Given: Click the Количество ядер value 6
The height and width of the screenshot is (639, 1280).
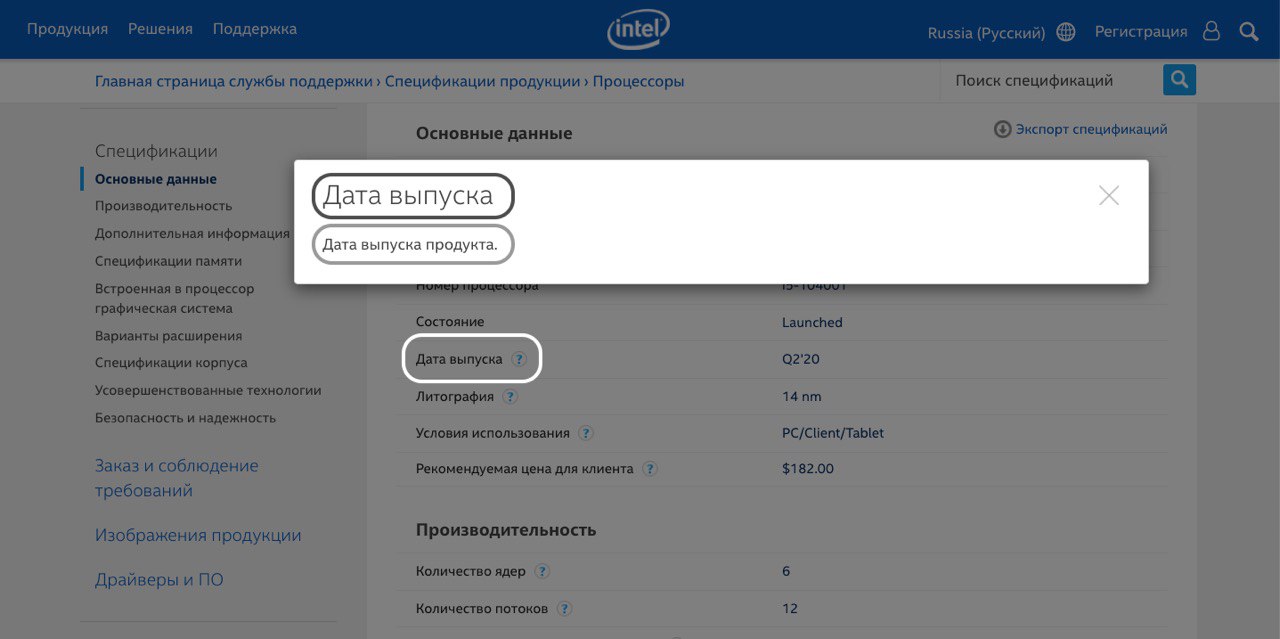Looking at the screenshot, I should pos(786,571).
